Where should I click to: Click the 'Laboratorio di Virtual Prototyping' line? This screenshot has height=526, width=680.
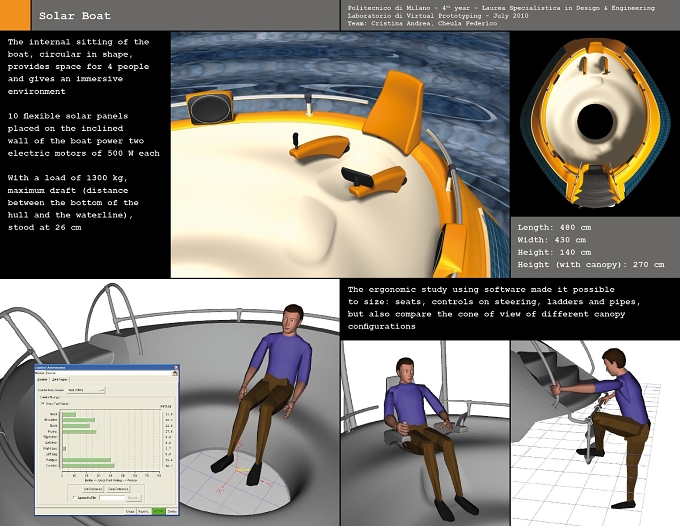[438, 16]
